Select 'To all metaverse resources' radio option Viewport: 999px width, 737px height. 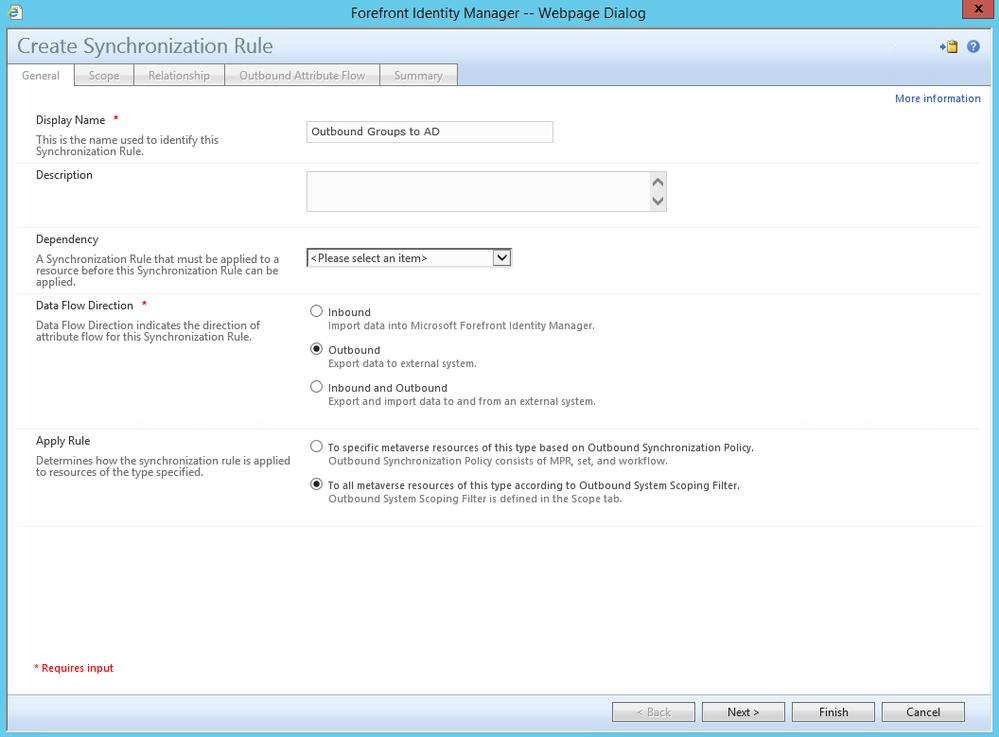(x=316, y=484)
